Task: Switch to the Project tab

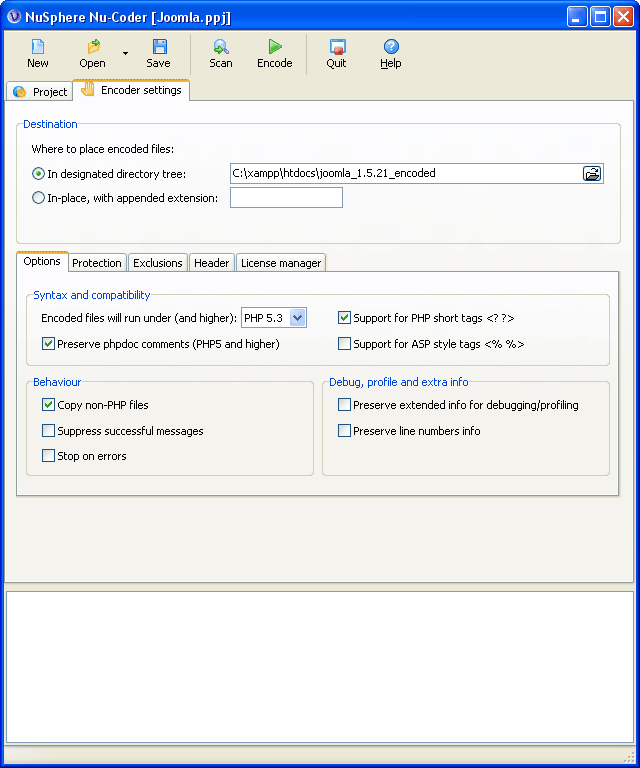Action: pyautogui.click(x=40, y=92)
